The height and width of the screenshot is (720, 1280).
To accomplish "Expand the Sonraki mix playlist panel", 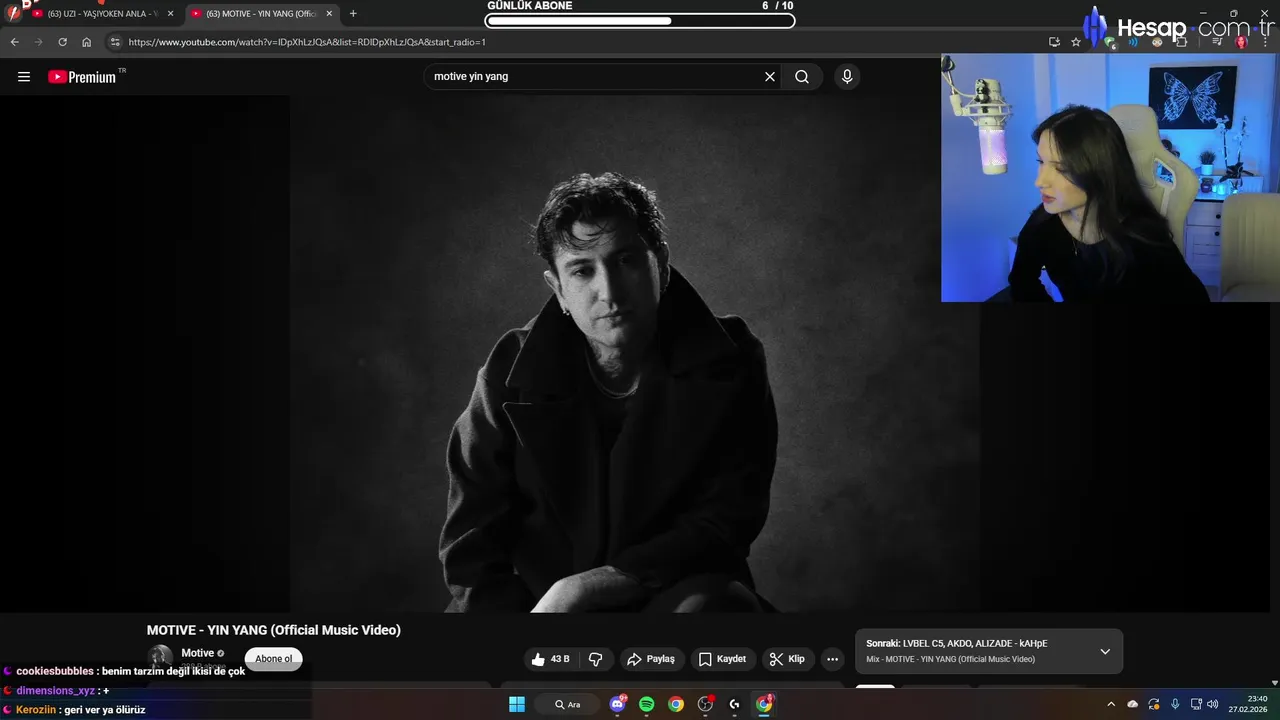I will [1105, 651].
